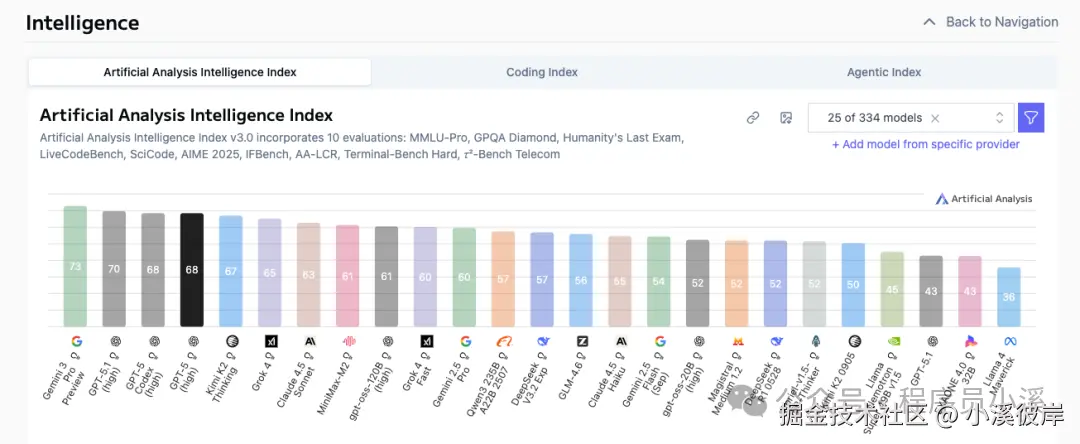Viewport: 1080px width, 444px height.
Task: Click Google logo below Gemini 2.5 Pro
Action: pos(465,341)
